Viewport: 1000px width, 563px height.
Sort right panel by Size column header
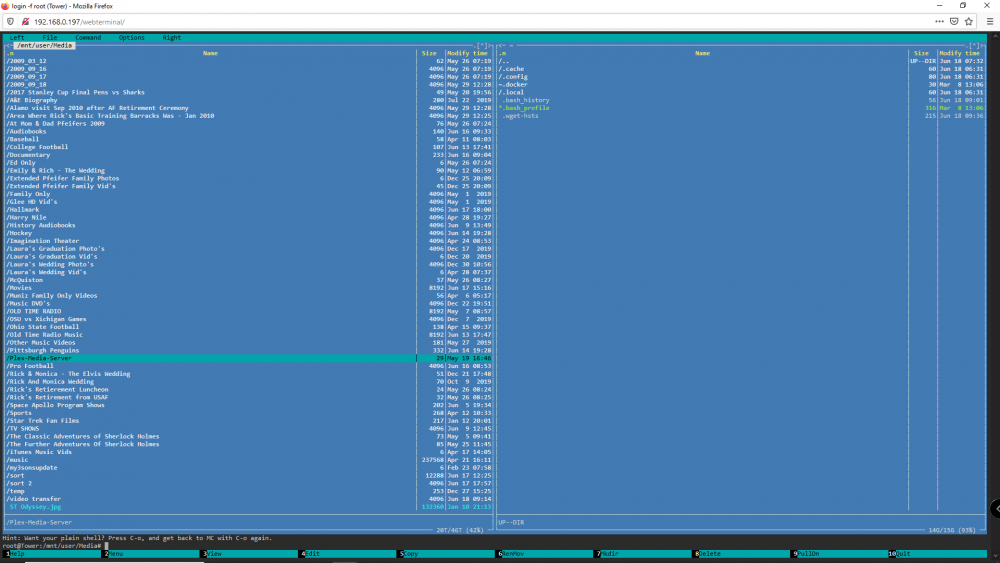921,53
